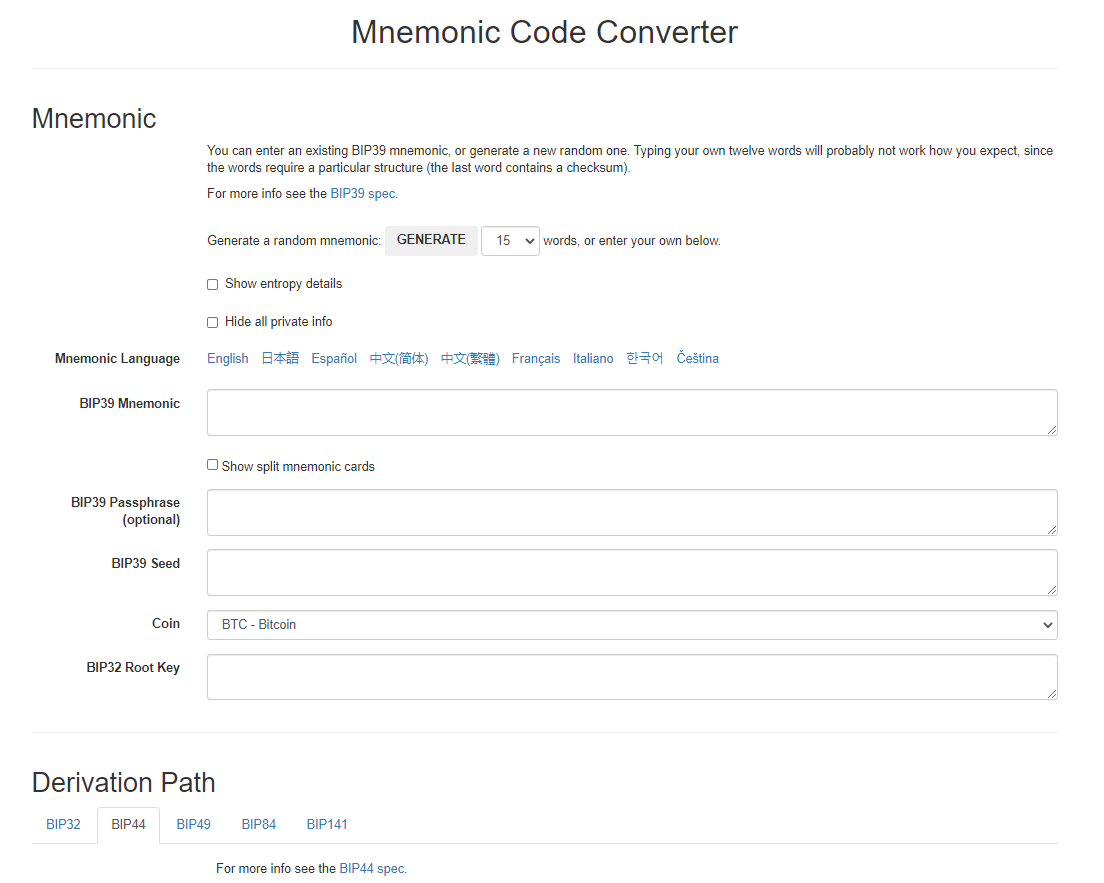
Task: Select Čeština mnemonic language
Action: pos(698,358)
